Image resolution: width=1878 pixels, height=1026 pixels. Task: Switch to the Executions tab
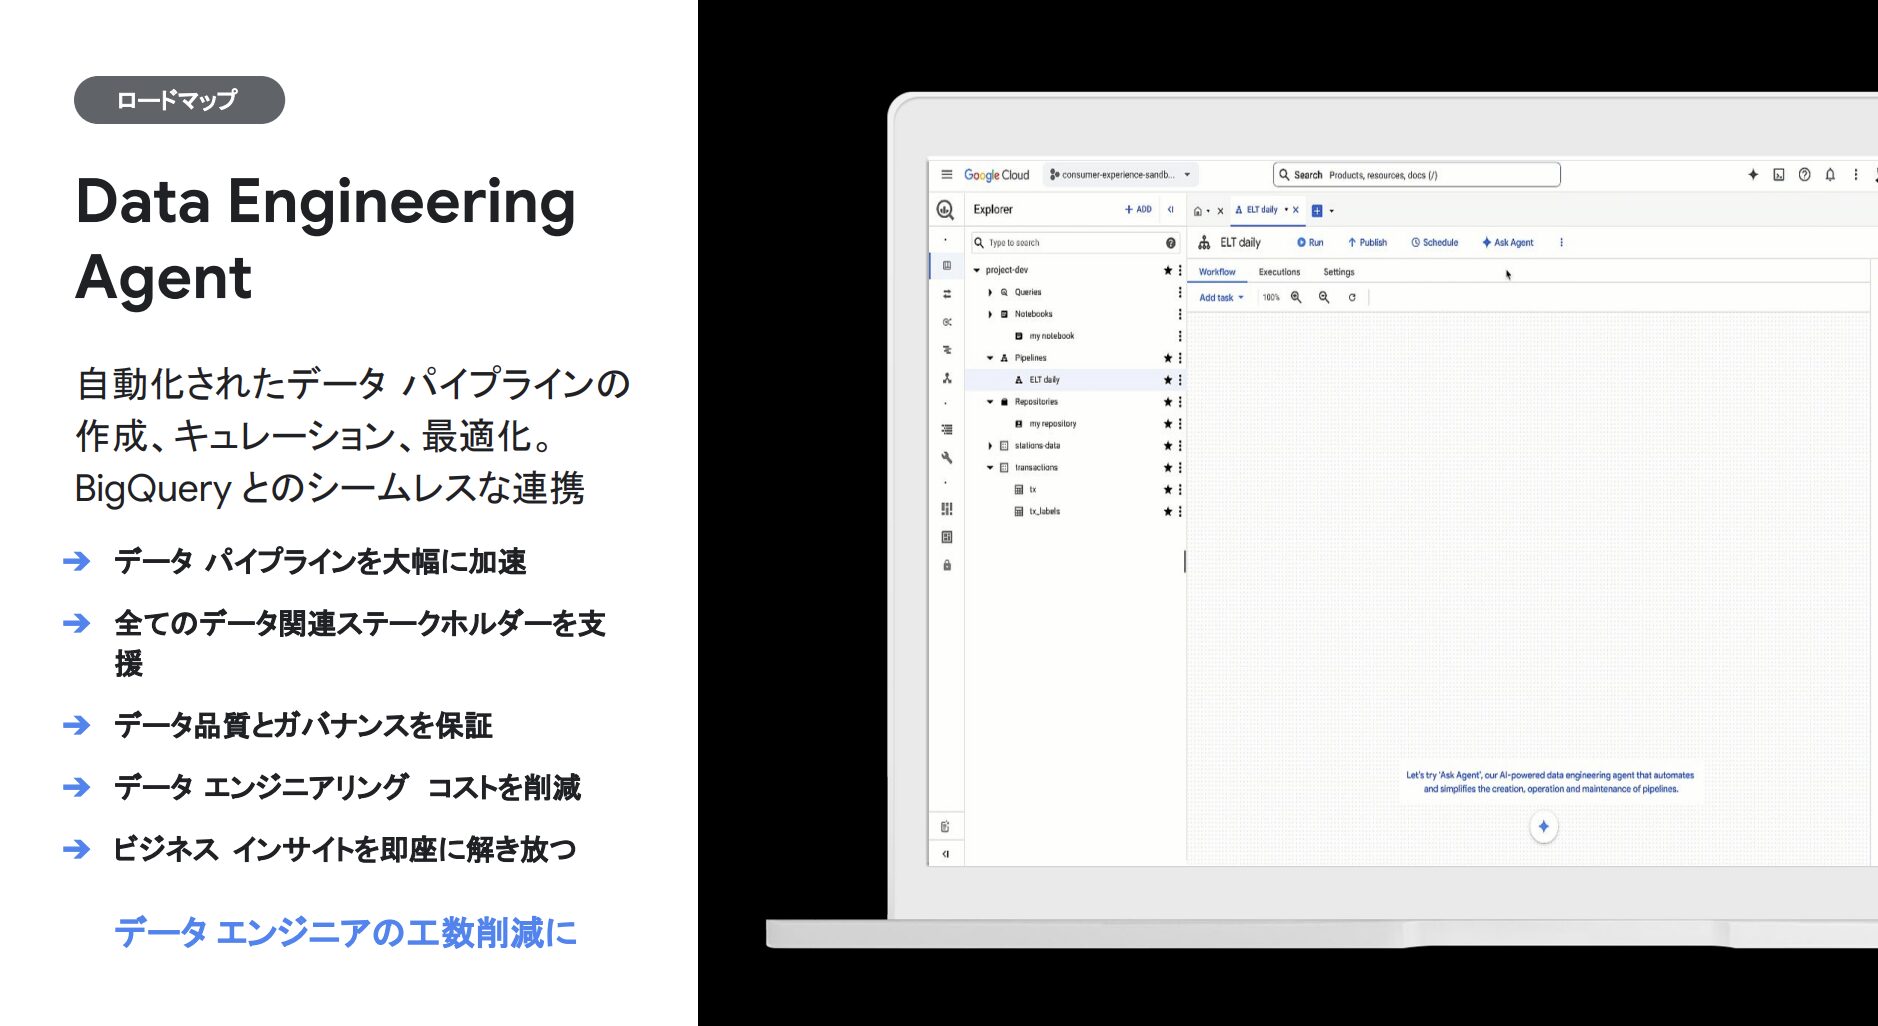click(1279, 272)
